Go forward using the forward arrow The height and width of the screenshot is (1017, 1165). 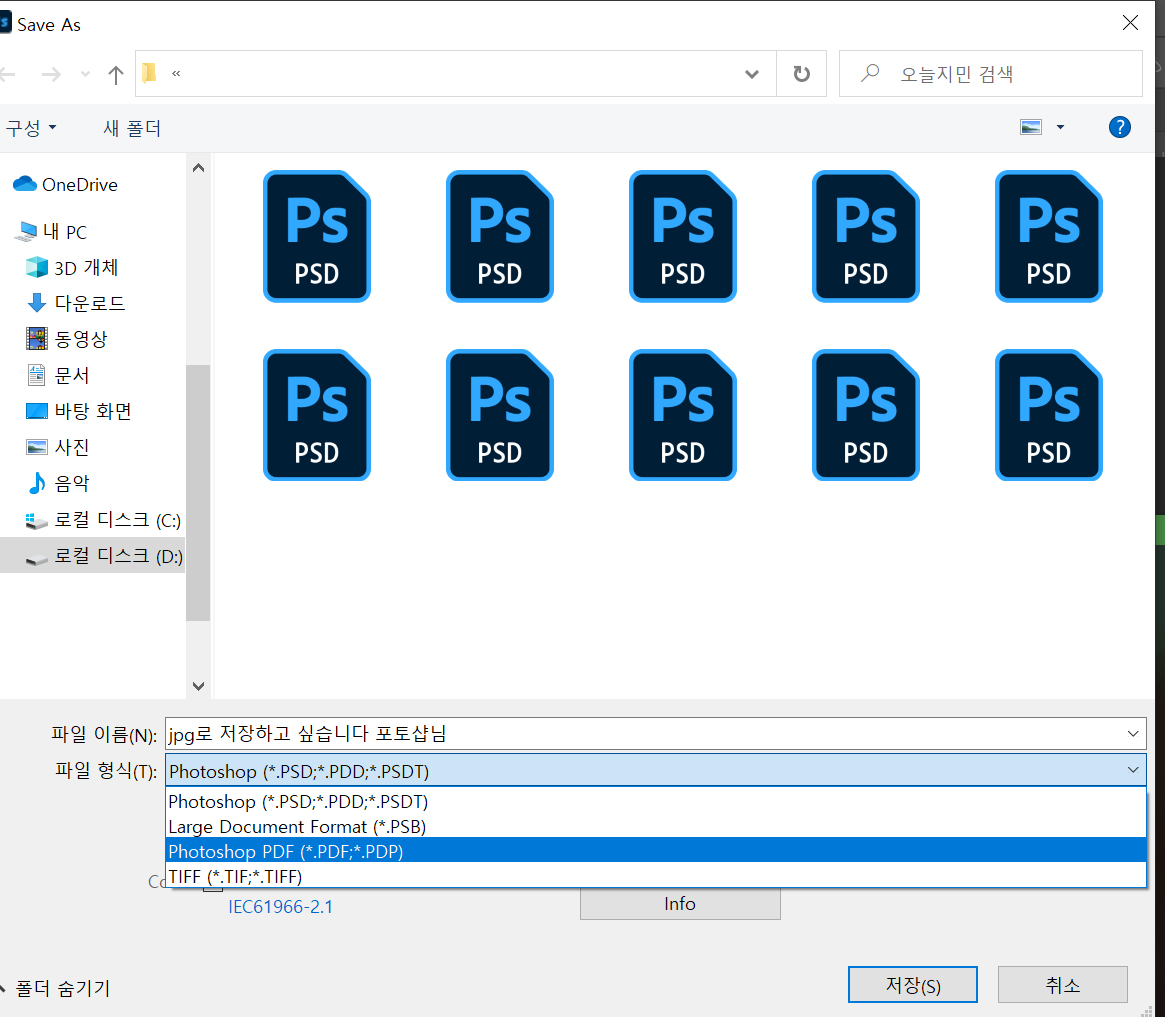[51, 74]
